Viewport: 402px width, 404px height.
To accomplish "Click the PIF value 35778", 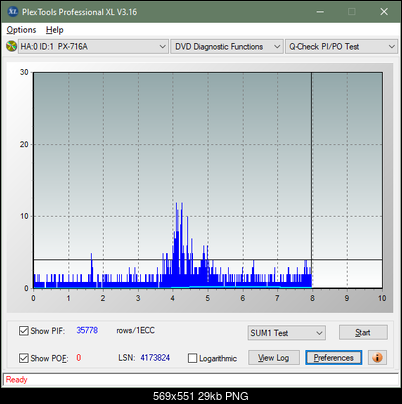I will [x=87, y=330].
